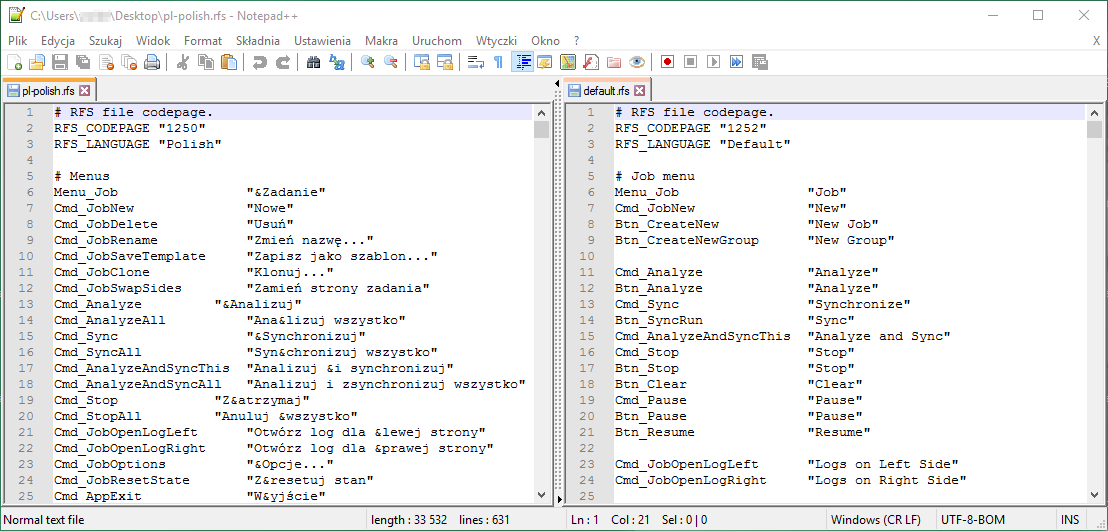Switch to the pl-polish.rfs tab

[48, 91]
